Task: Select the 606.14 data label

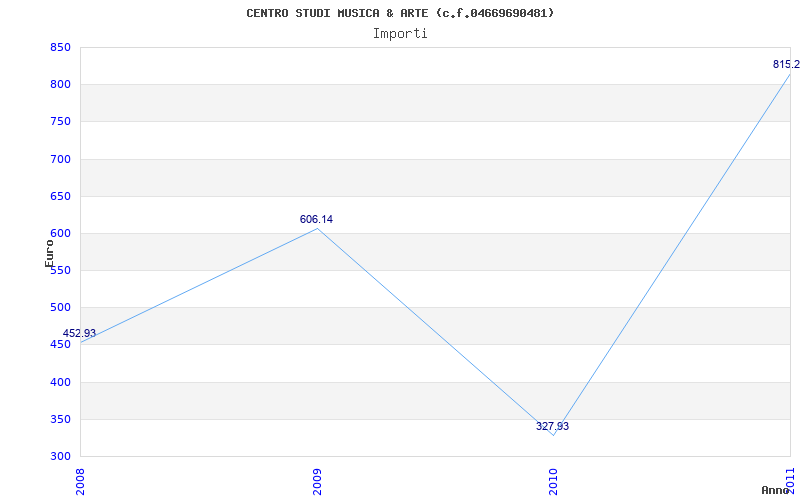Action: tap(316, 219)
